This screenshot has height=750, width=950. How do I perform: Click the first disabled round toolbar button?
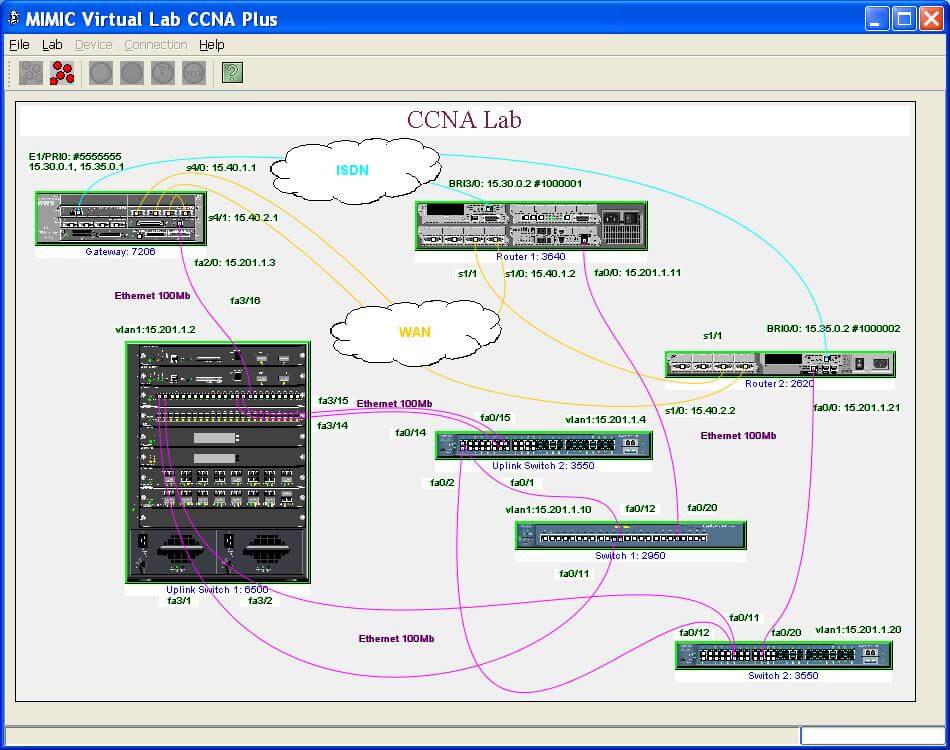(101, 73)
